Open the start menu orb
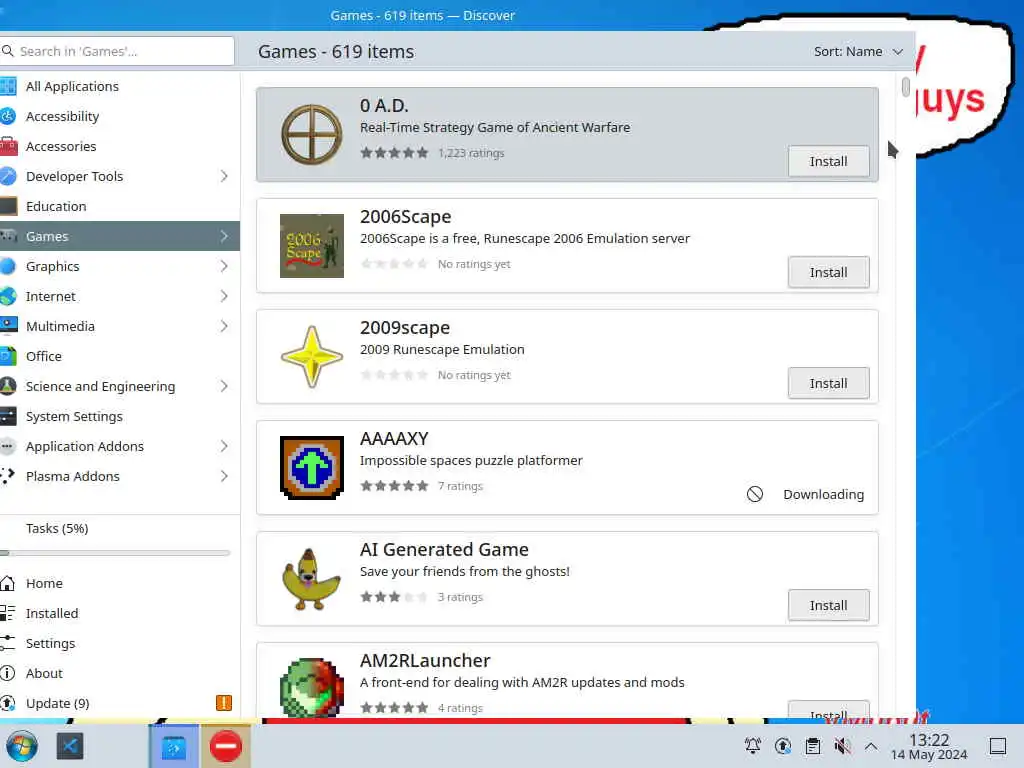 (22, 746)
